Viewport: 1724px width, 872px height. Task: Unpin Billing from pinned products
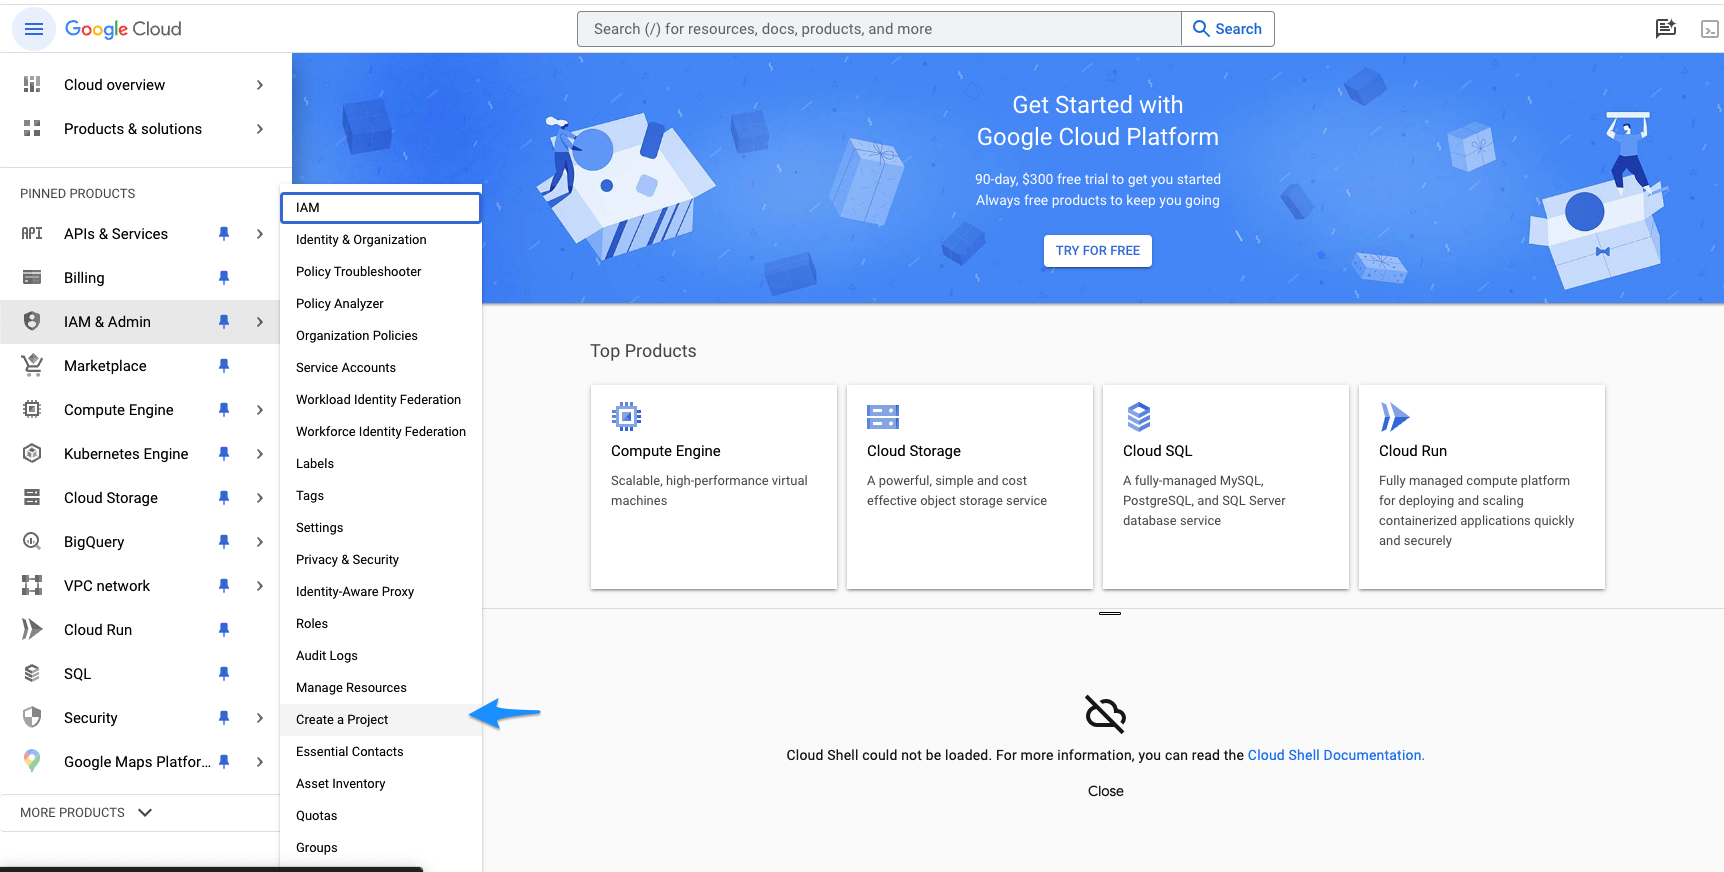[224, 277]
